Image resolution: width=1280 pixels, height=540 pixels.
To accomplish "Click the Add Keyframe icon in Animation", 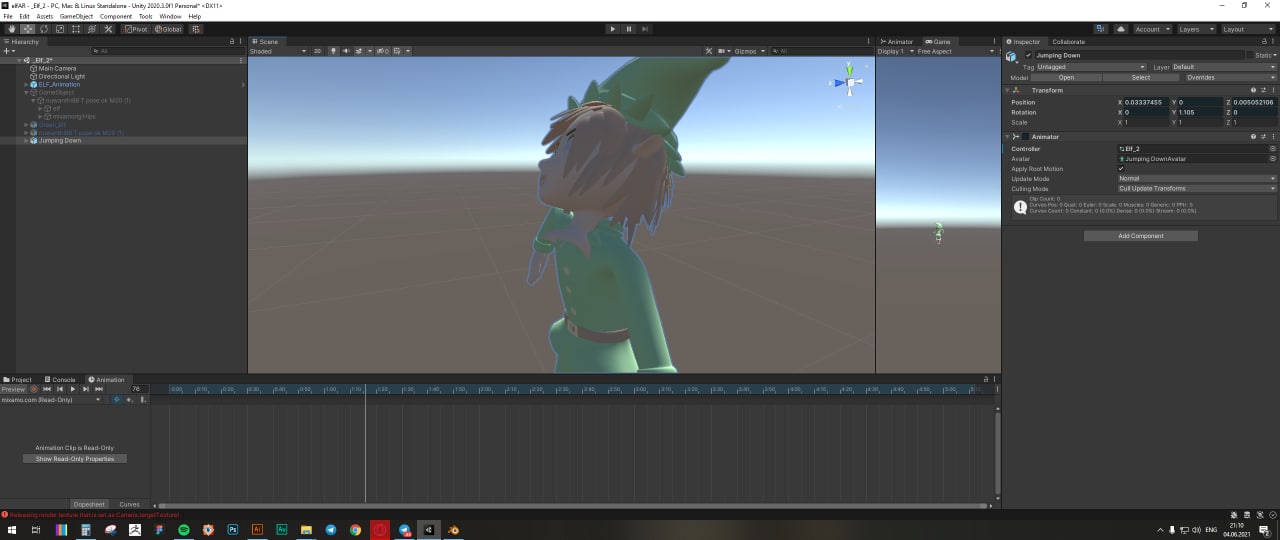I will tap(129, 400).
